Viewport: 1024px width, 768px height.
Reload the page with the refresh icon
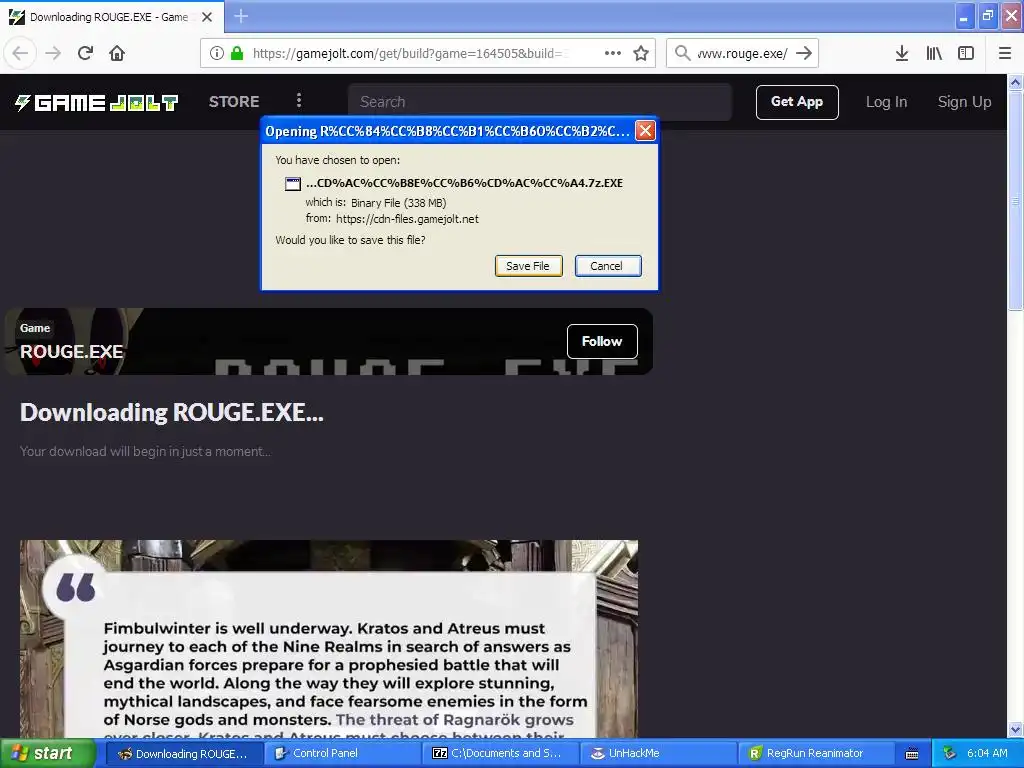click(x=85, y=53)
